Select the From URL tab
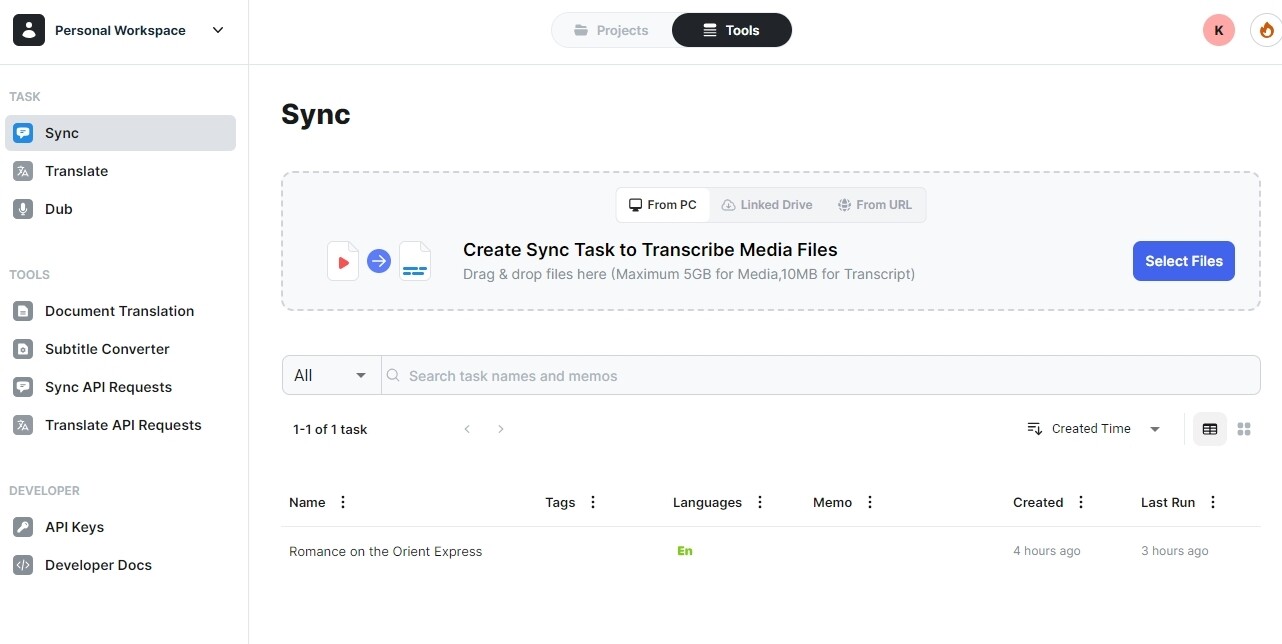 pos(875,205)
